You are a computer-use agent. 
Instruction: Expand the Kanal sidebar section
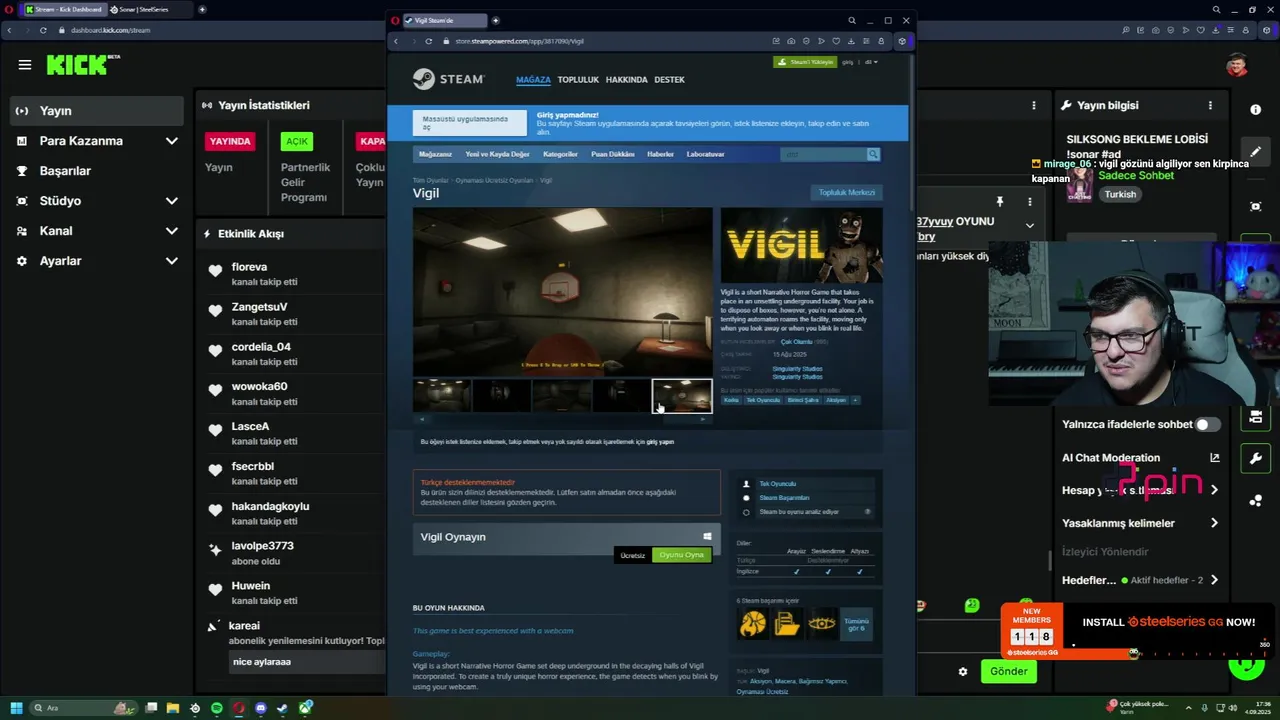coord(172,231)
